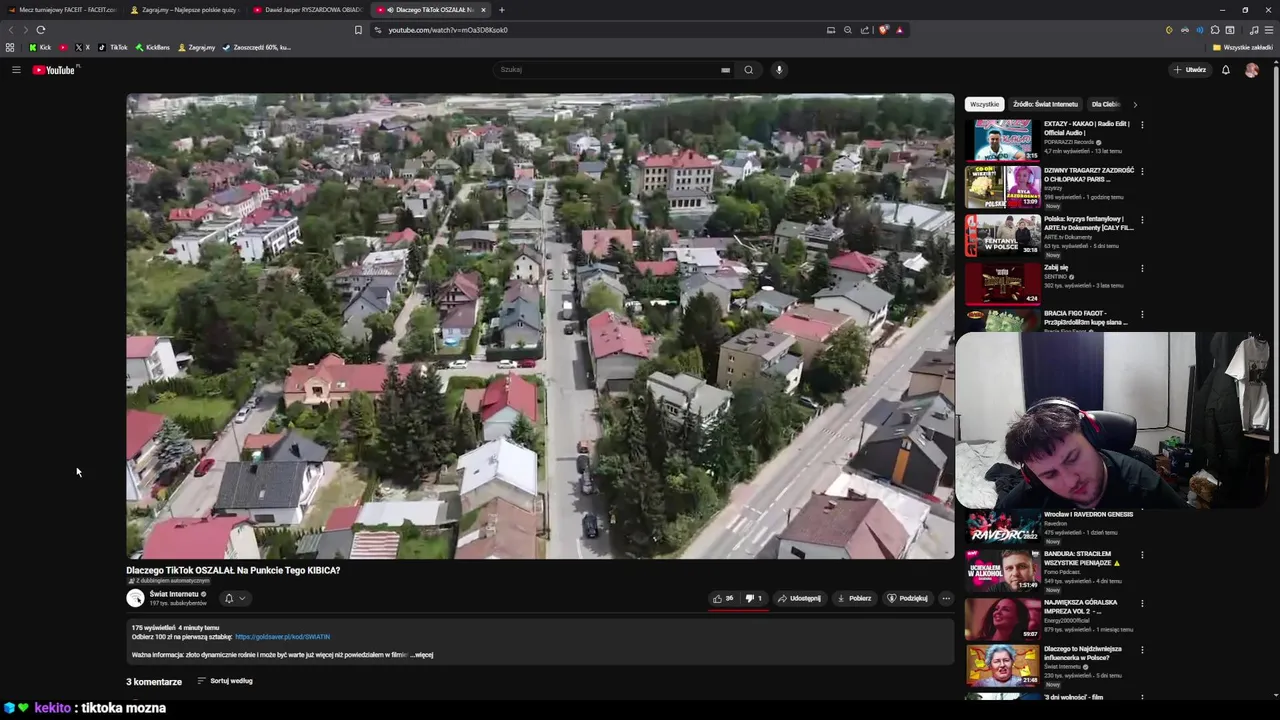Click the search magnifier button
1280x720 pixels.
point(748,70)
